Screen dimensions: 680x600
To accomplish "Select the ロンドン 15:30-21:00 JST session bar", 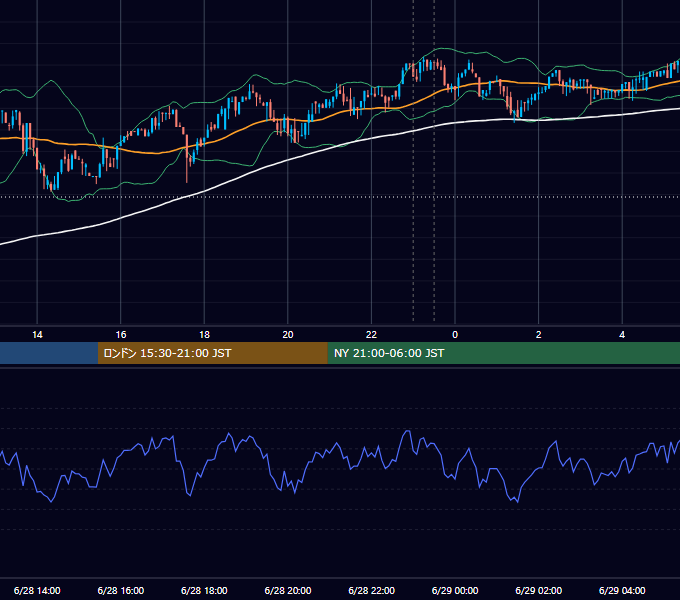I will [x=212, y=353].
